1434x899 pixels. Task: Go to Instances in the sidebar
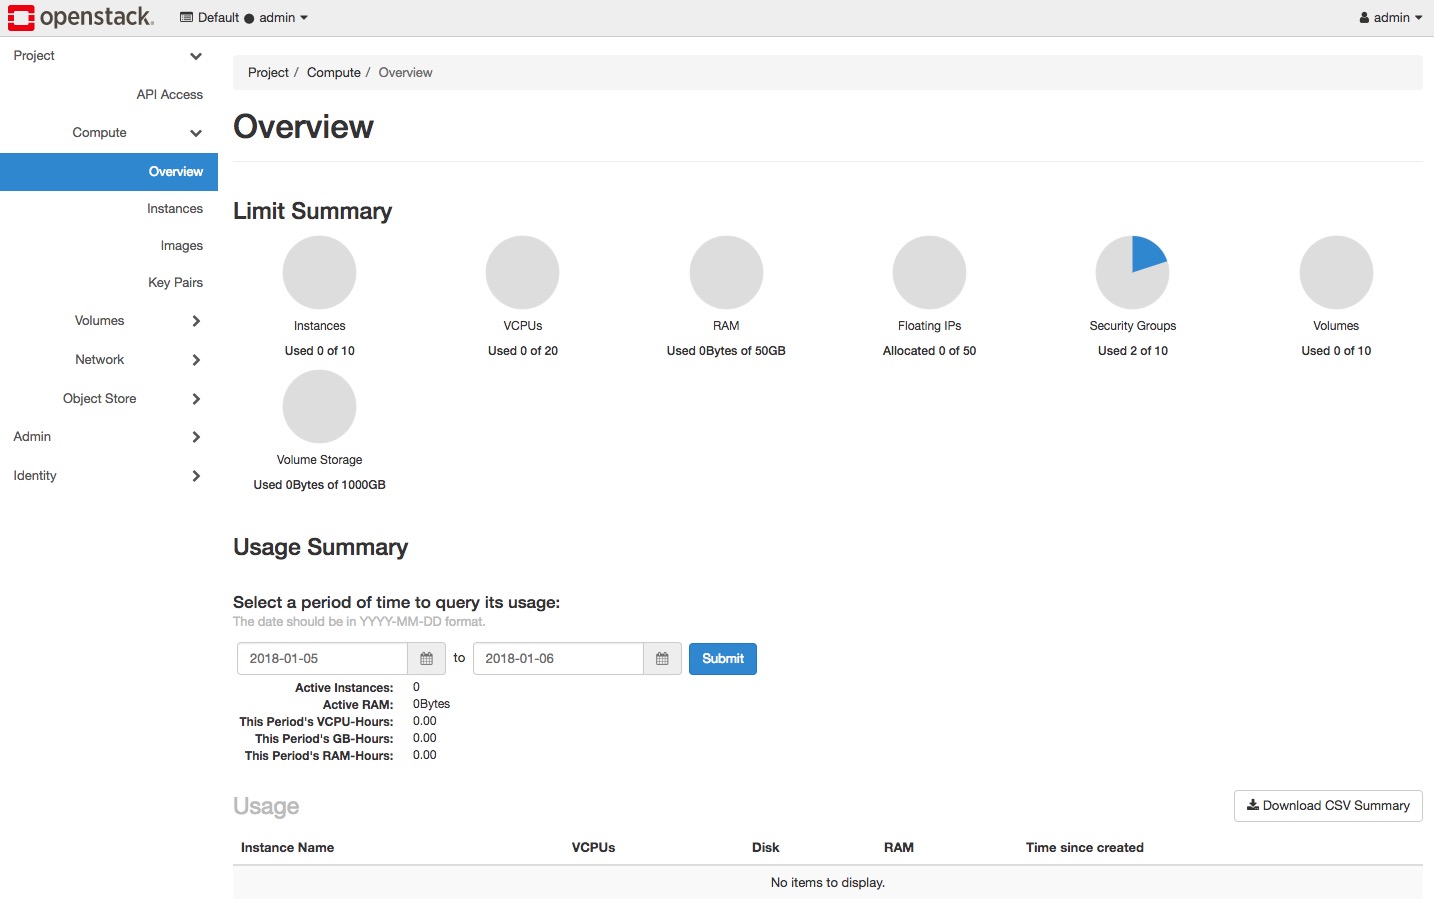point(175,209)
